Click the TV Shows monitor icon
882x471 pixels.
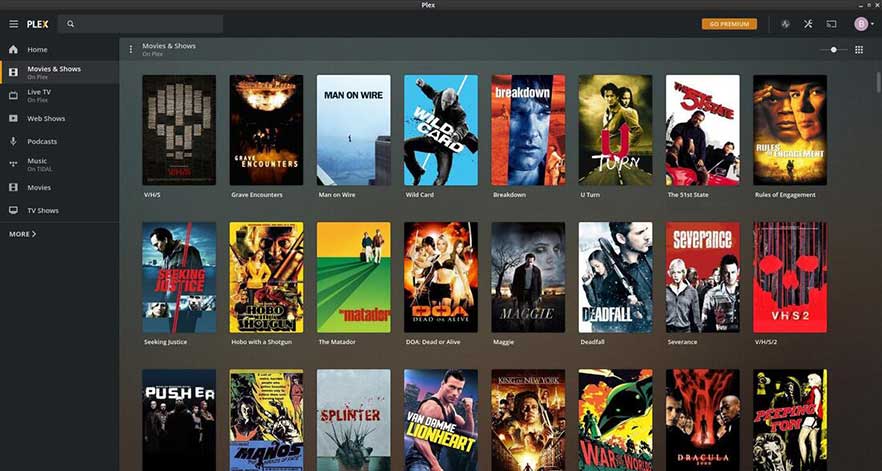click(14, 210)
